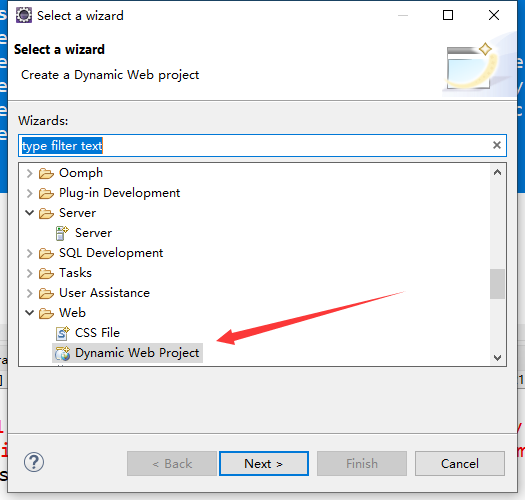Click the Dynamic Web Project globe icon
Viewport: 525px width, 500px height.
tap(63, 353)
